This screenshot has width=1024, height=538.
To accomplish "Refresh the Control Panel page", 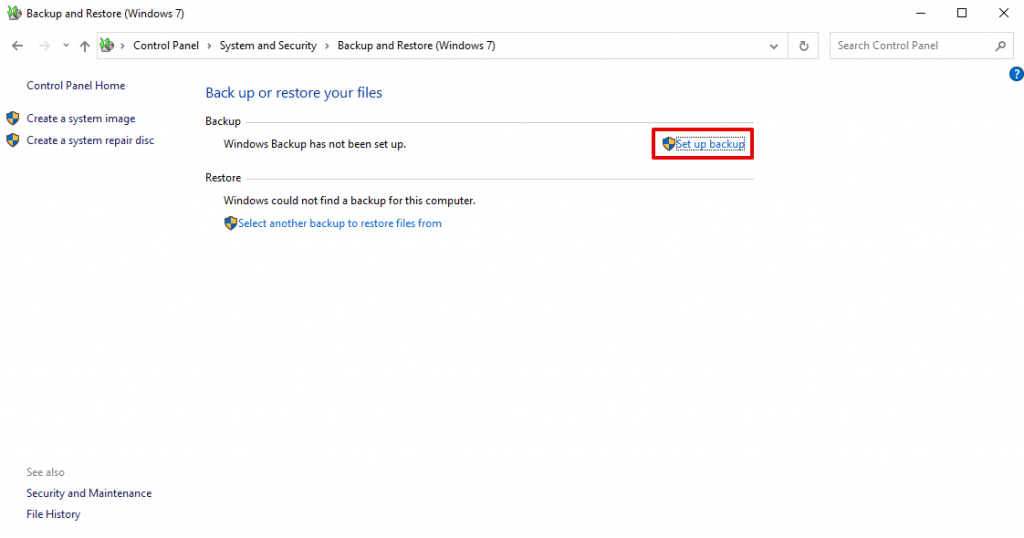I will (x=804, y=46).
